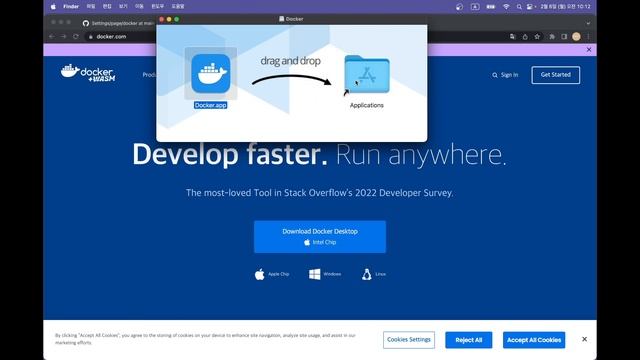
Task: Click the translate page icon in browser
Action: click(513, 37)
